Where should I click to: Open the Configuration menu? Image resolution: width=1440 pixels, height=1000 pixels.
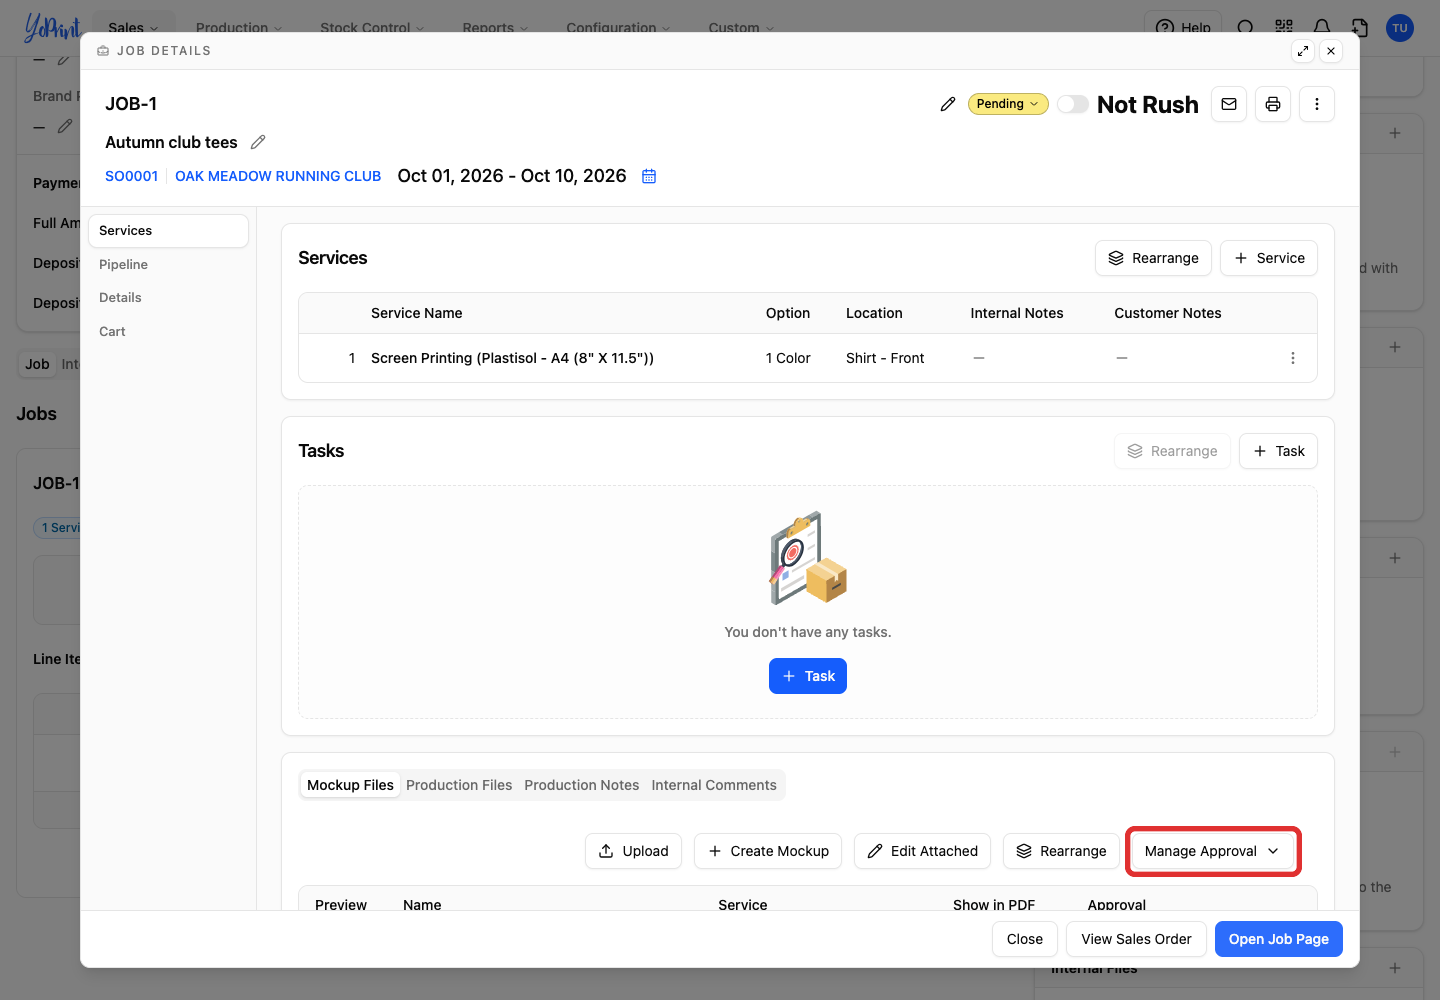618,28
